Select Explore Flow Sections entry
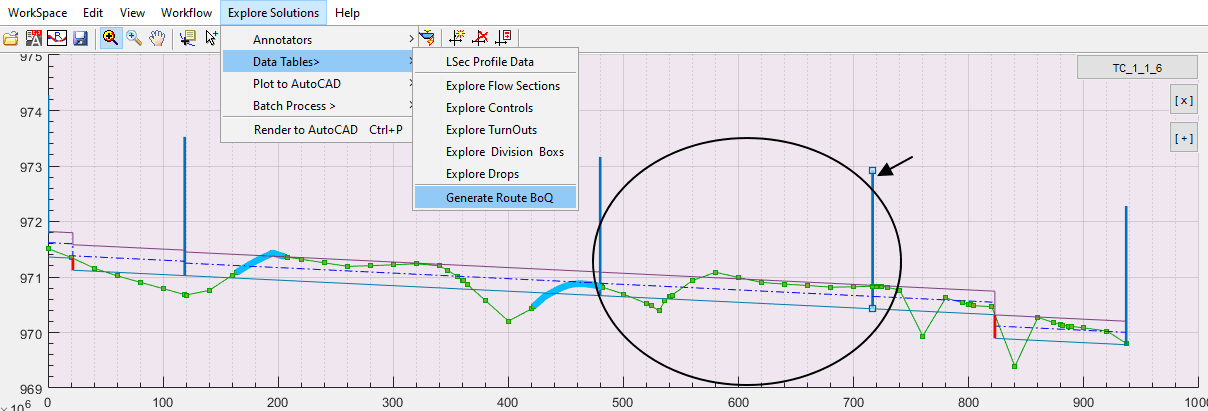Screen dimensions: 1208x411 pos(502,86)
